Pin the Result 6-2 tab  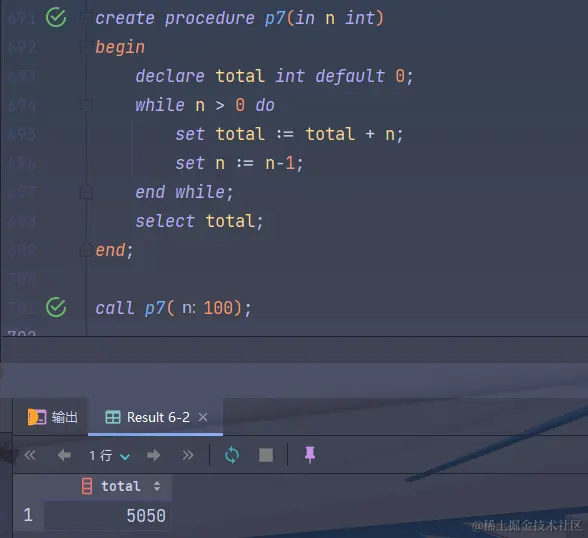pos(310,455)
